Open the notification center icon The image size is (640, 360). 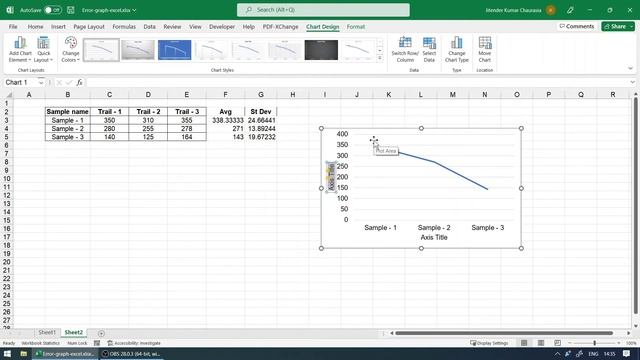[x=627, y=354]
